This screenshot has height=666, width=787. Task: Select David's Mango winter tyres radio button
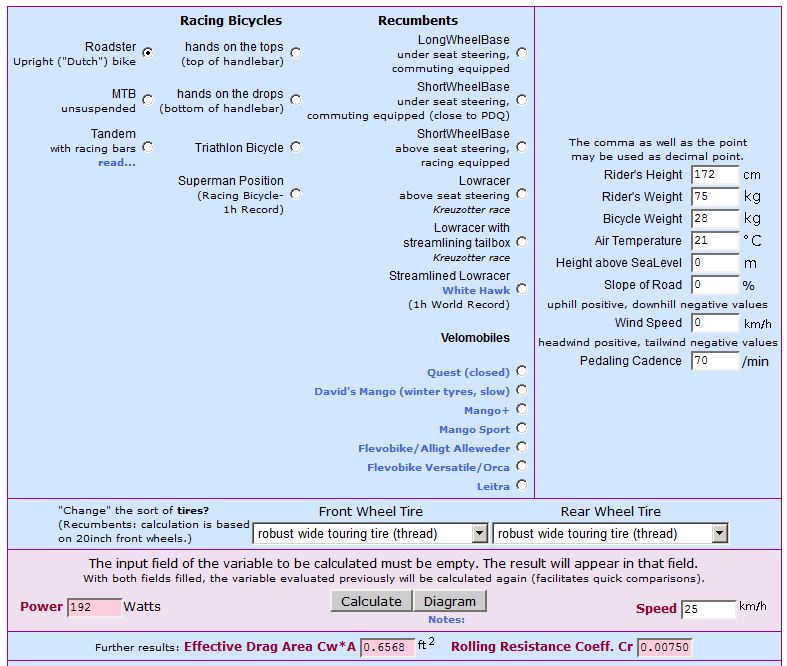(522, 390)
